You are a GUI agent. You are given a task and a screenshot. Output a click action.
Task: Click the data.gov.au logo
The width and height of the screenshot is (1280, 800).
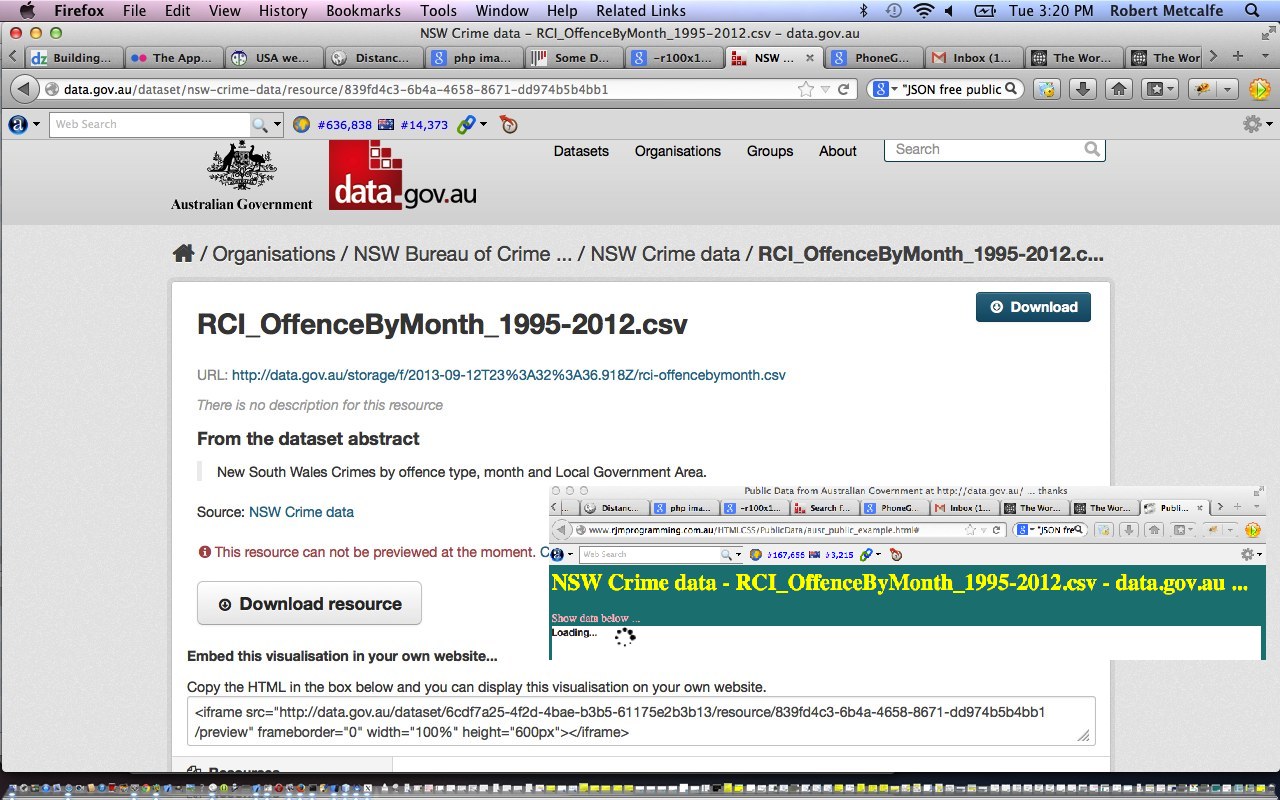[403, 174]
